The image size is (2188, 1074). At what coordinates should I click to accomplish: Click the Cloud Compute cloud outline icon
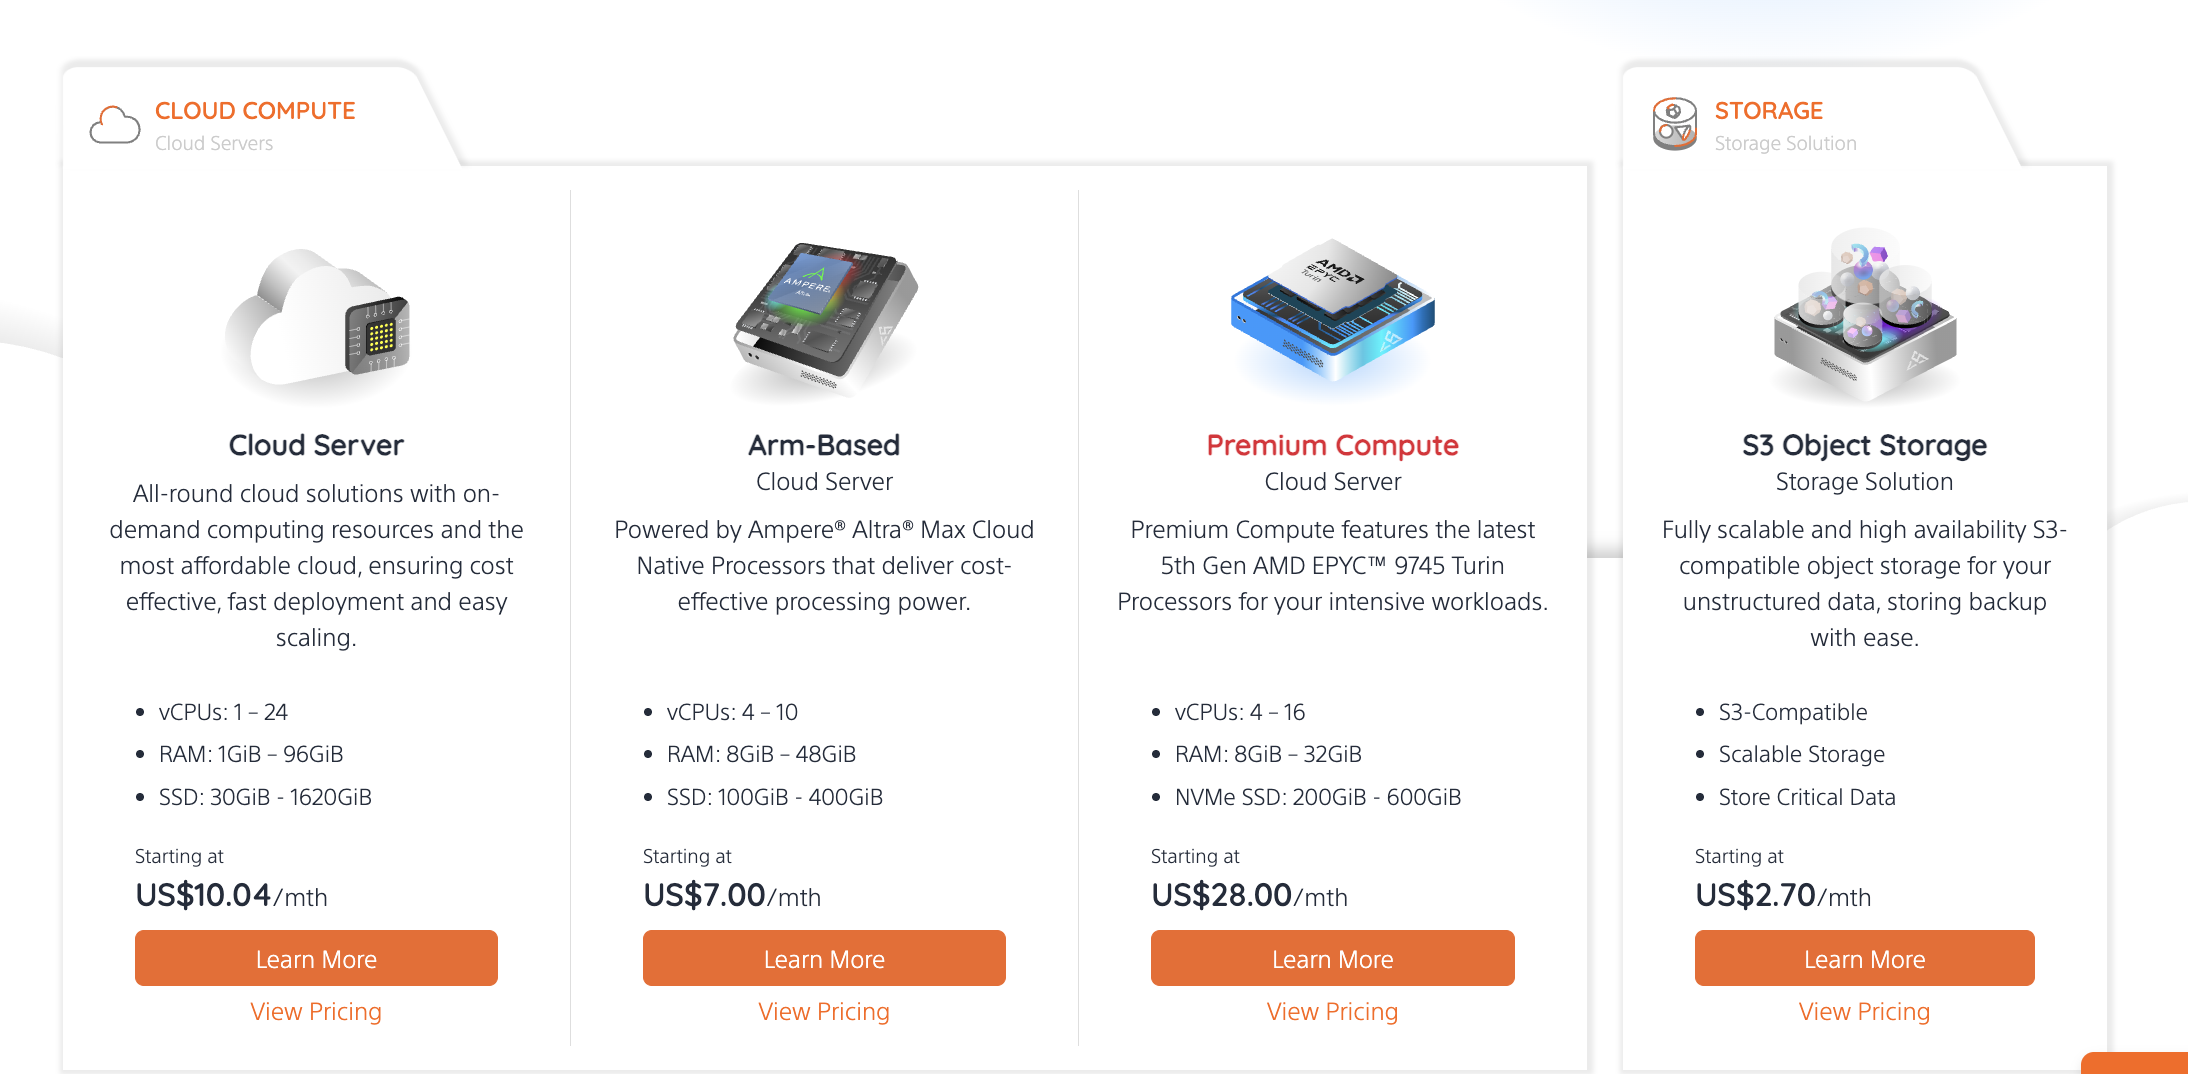[x=115, y=125]
